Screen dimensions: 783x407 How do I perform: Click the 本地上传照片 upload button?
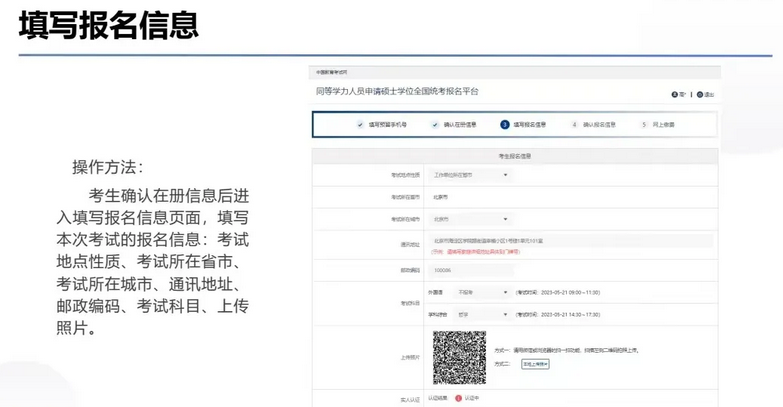point(535,365)
